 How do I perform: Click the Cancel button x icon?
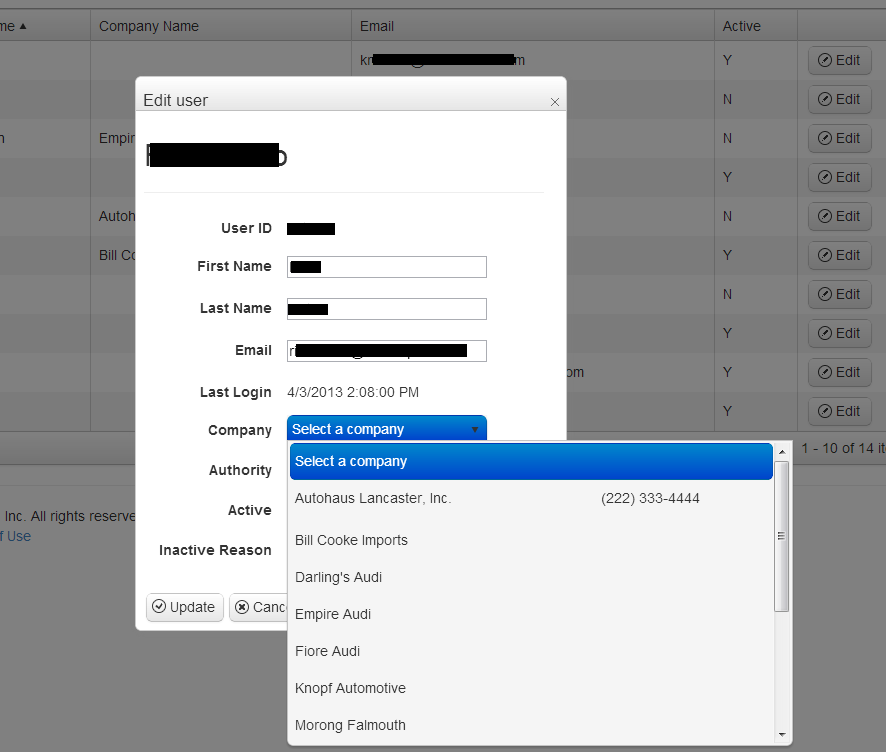[242, 607]
